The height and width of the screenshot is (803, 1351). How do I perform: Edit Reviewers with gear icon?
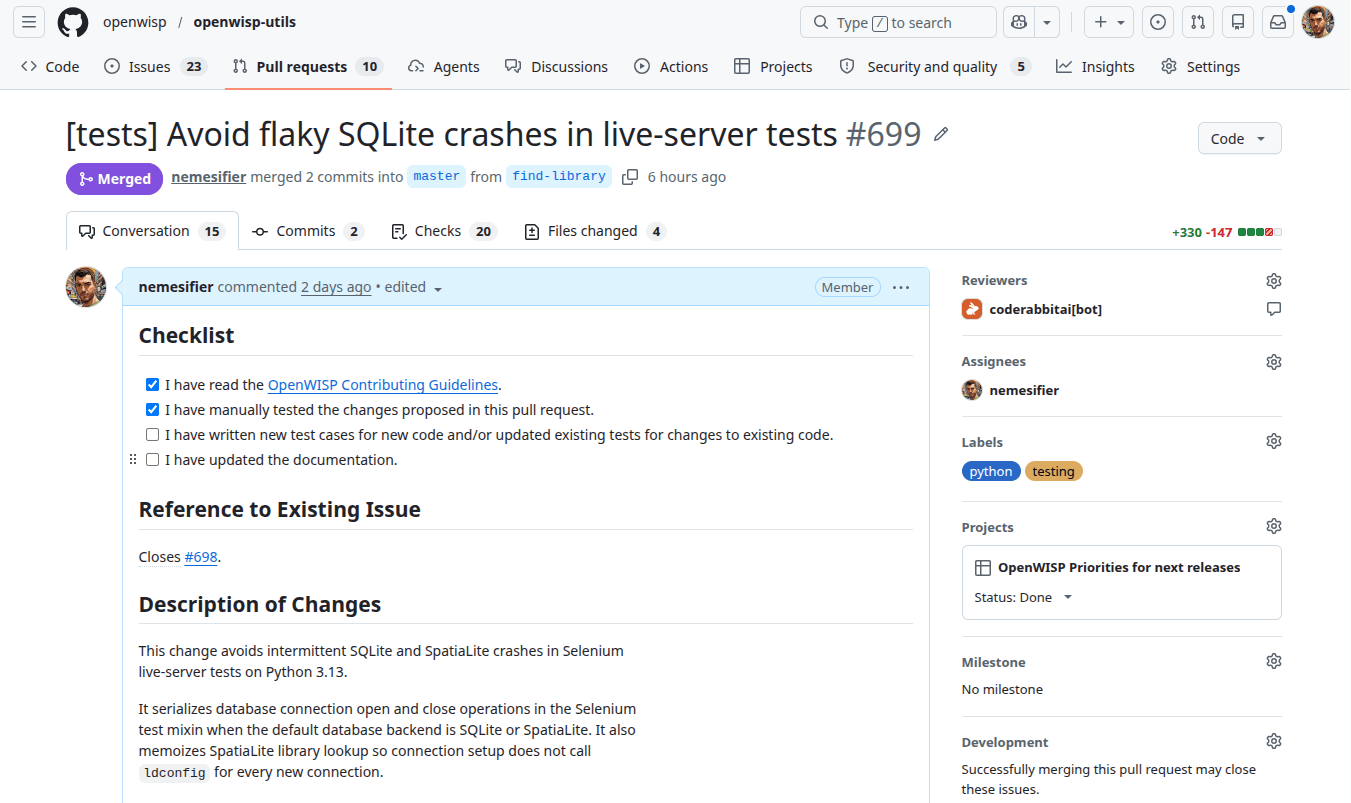coord(1273,281)
